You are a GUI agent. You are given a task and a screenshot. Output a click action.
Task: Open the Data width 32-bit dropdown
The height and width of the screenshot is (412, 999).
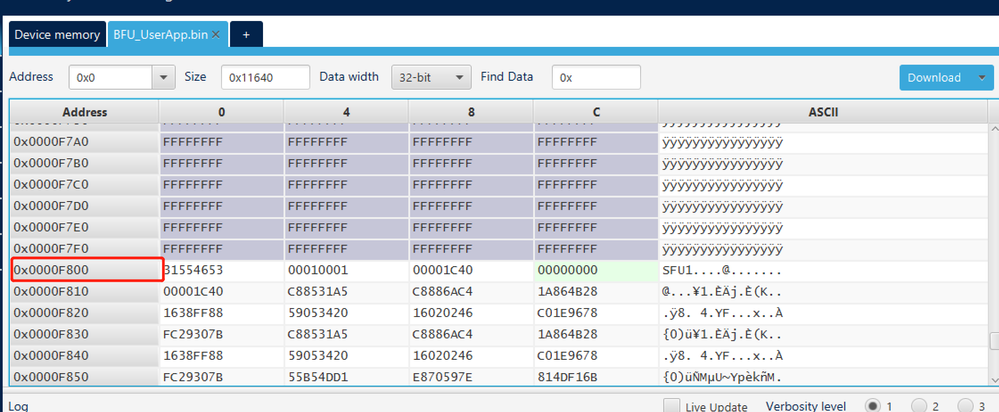click(x=431, y=78)
